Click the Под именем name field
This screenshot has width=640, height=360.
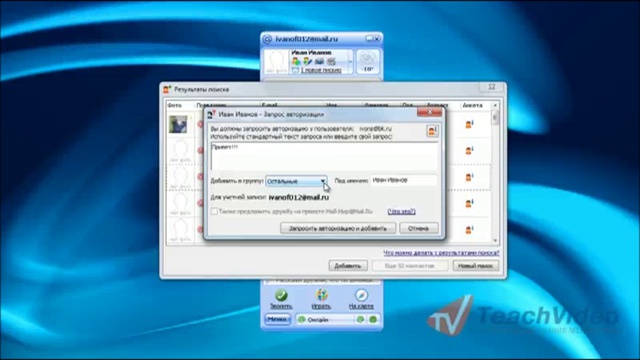(x=404, y=180)
